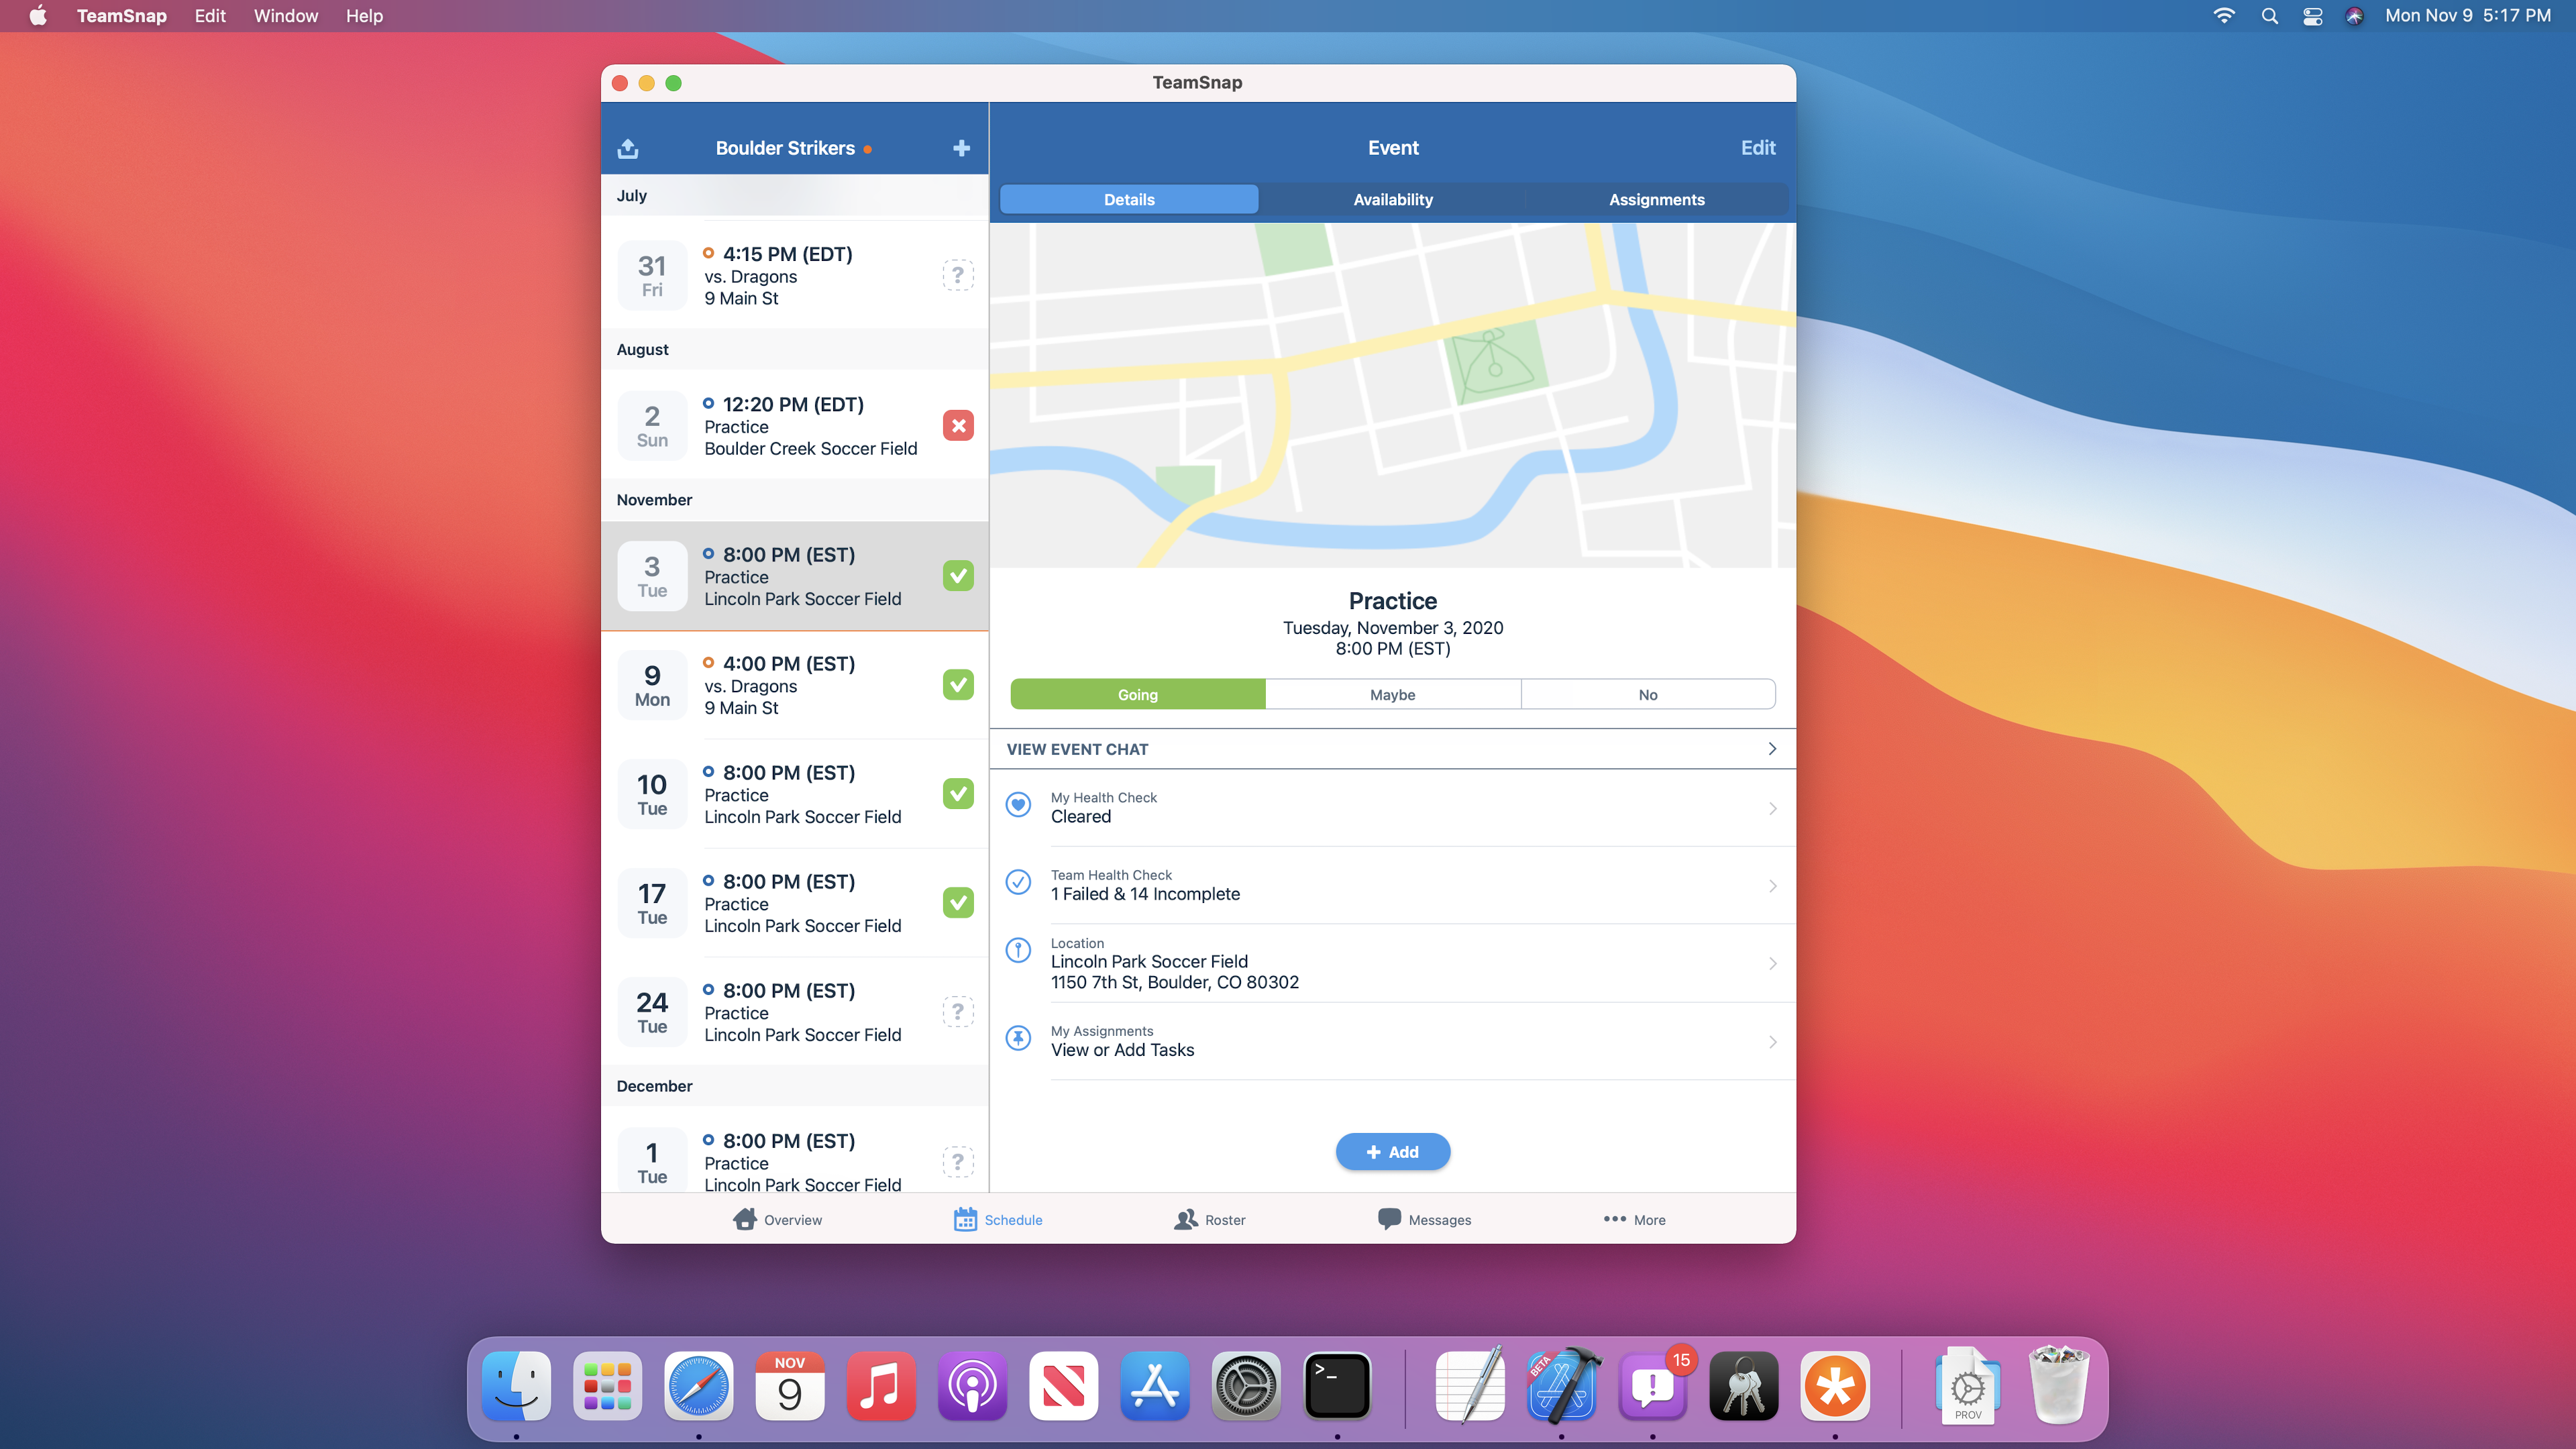Go to Schedule tab
This screenshot has height=1449, width=2576.
point(997,1219)
